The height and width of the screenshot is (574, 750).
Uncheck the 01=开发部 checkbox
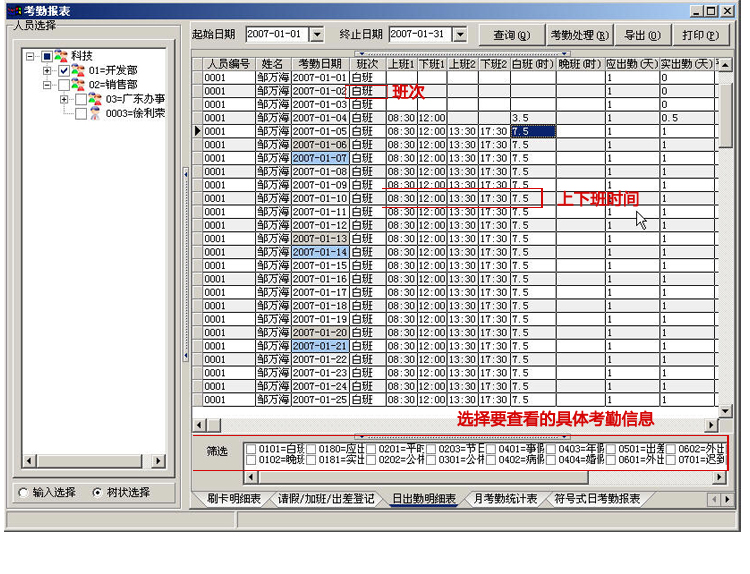pyautogui.click(x=64, y=72)
